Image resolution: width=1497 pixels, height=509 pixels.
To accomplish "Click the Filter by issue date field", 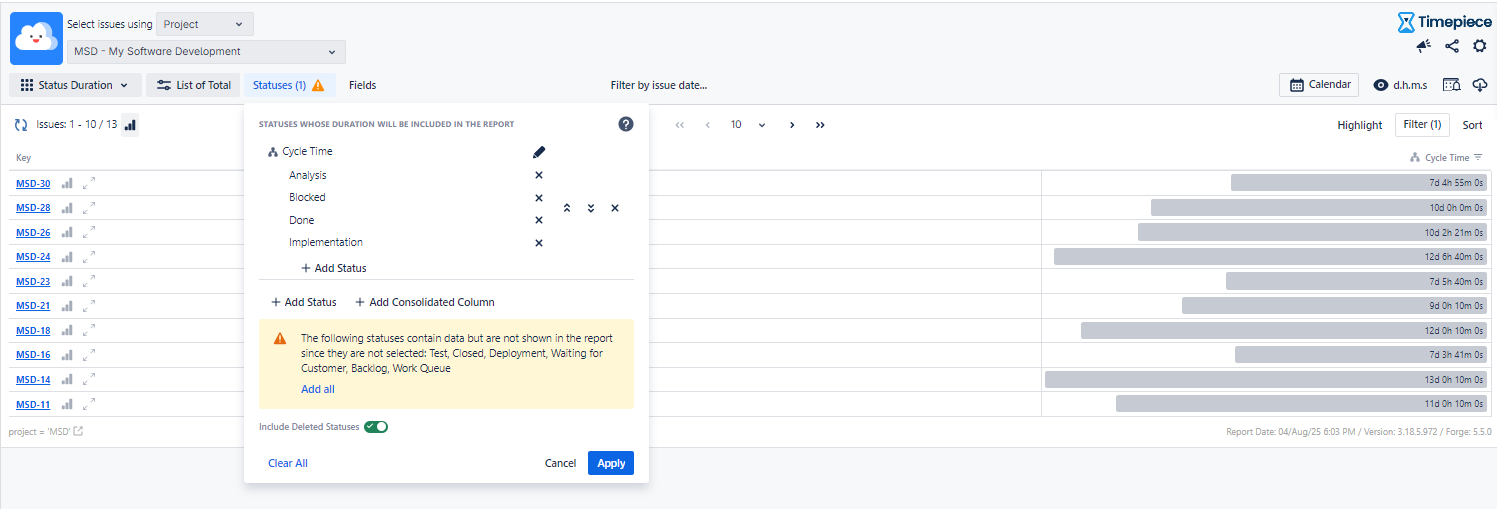I will [659, 85].
